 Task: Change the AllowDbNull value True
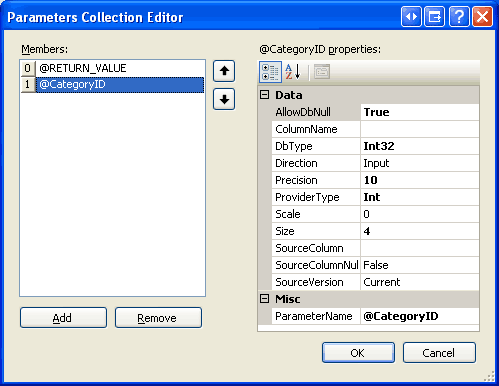420,112
